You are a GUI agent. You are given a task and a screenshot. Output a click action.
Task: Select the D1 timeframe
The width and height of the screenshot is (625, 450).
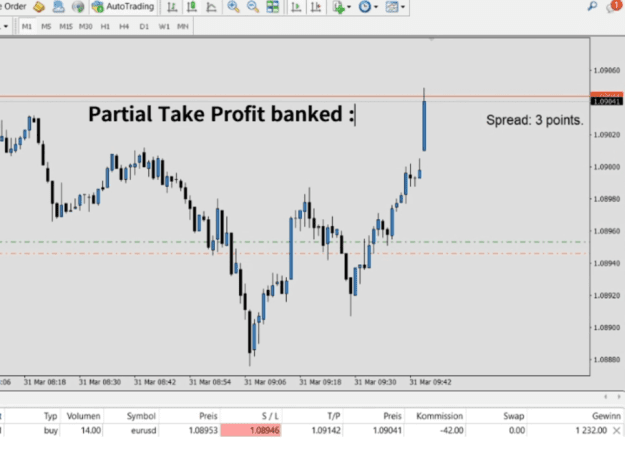[x=144, y=26]
